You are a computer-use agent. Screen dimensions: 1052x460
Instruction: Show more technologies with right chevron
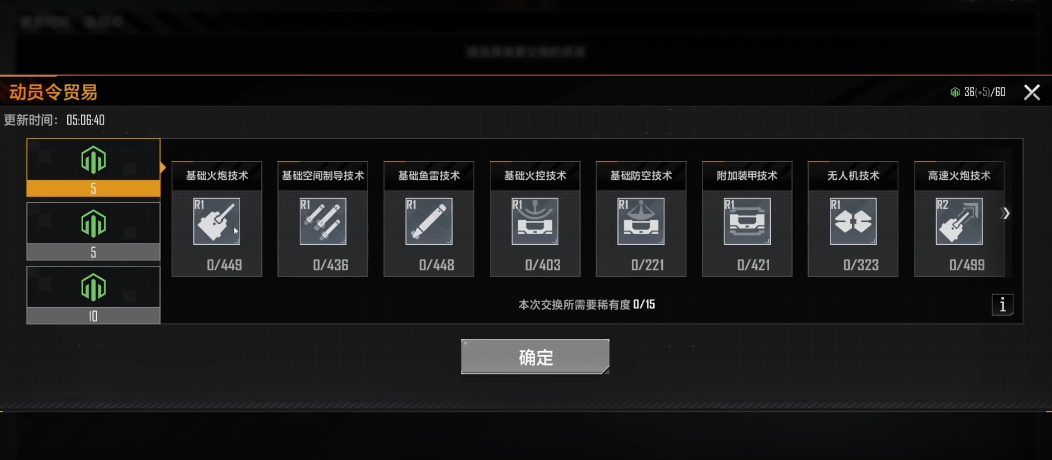[x=1006, y=213]
